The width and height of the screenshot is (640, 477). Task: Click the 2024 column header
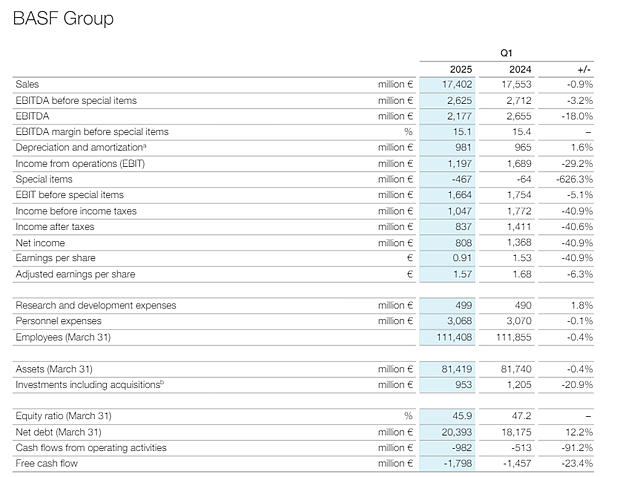[520, 69]
